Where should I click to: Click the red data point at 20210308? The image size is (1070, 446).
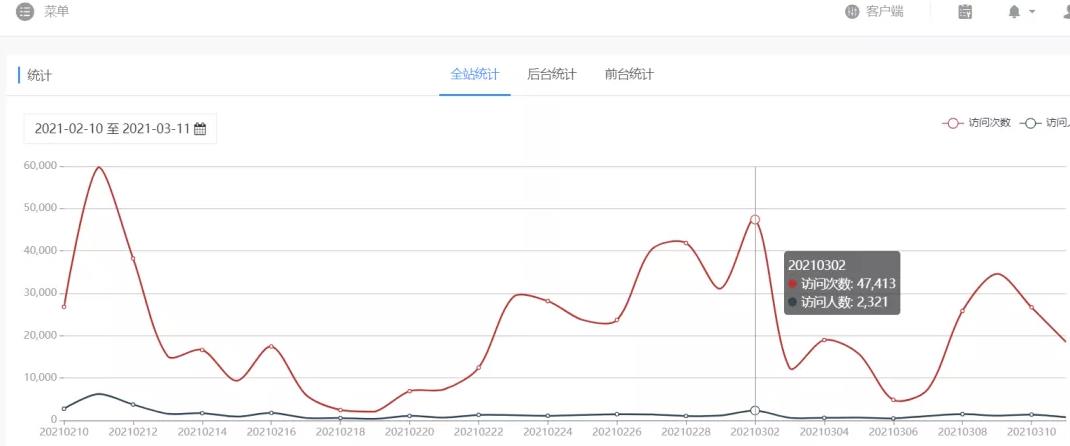click(x=962, y=311)
